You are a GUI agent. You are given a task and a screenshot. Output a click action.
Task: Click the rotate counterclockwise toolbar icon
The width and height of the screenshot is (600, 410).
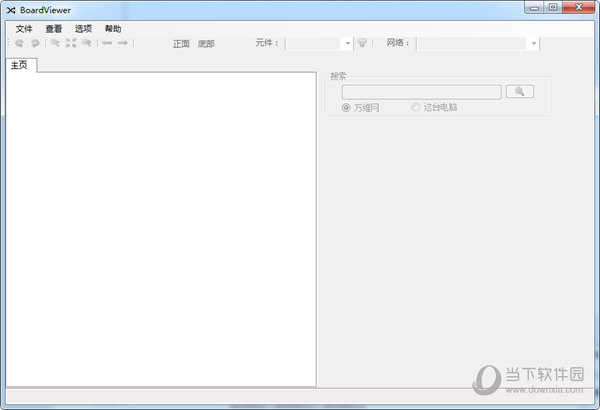click(x=19, y=43)
